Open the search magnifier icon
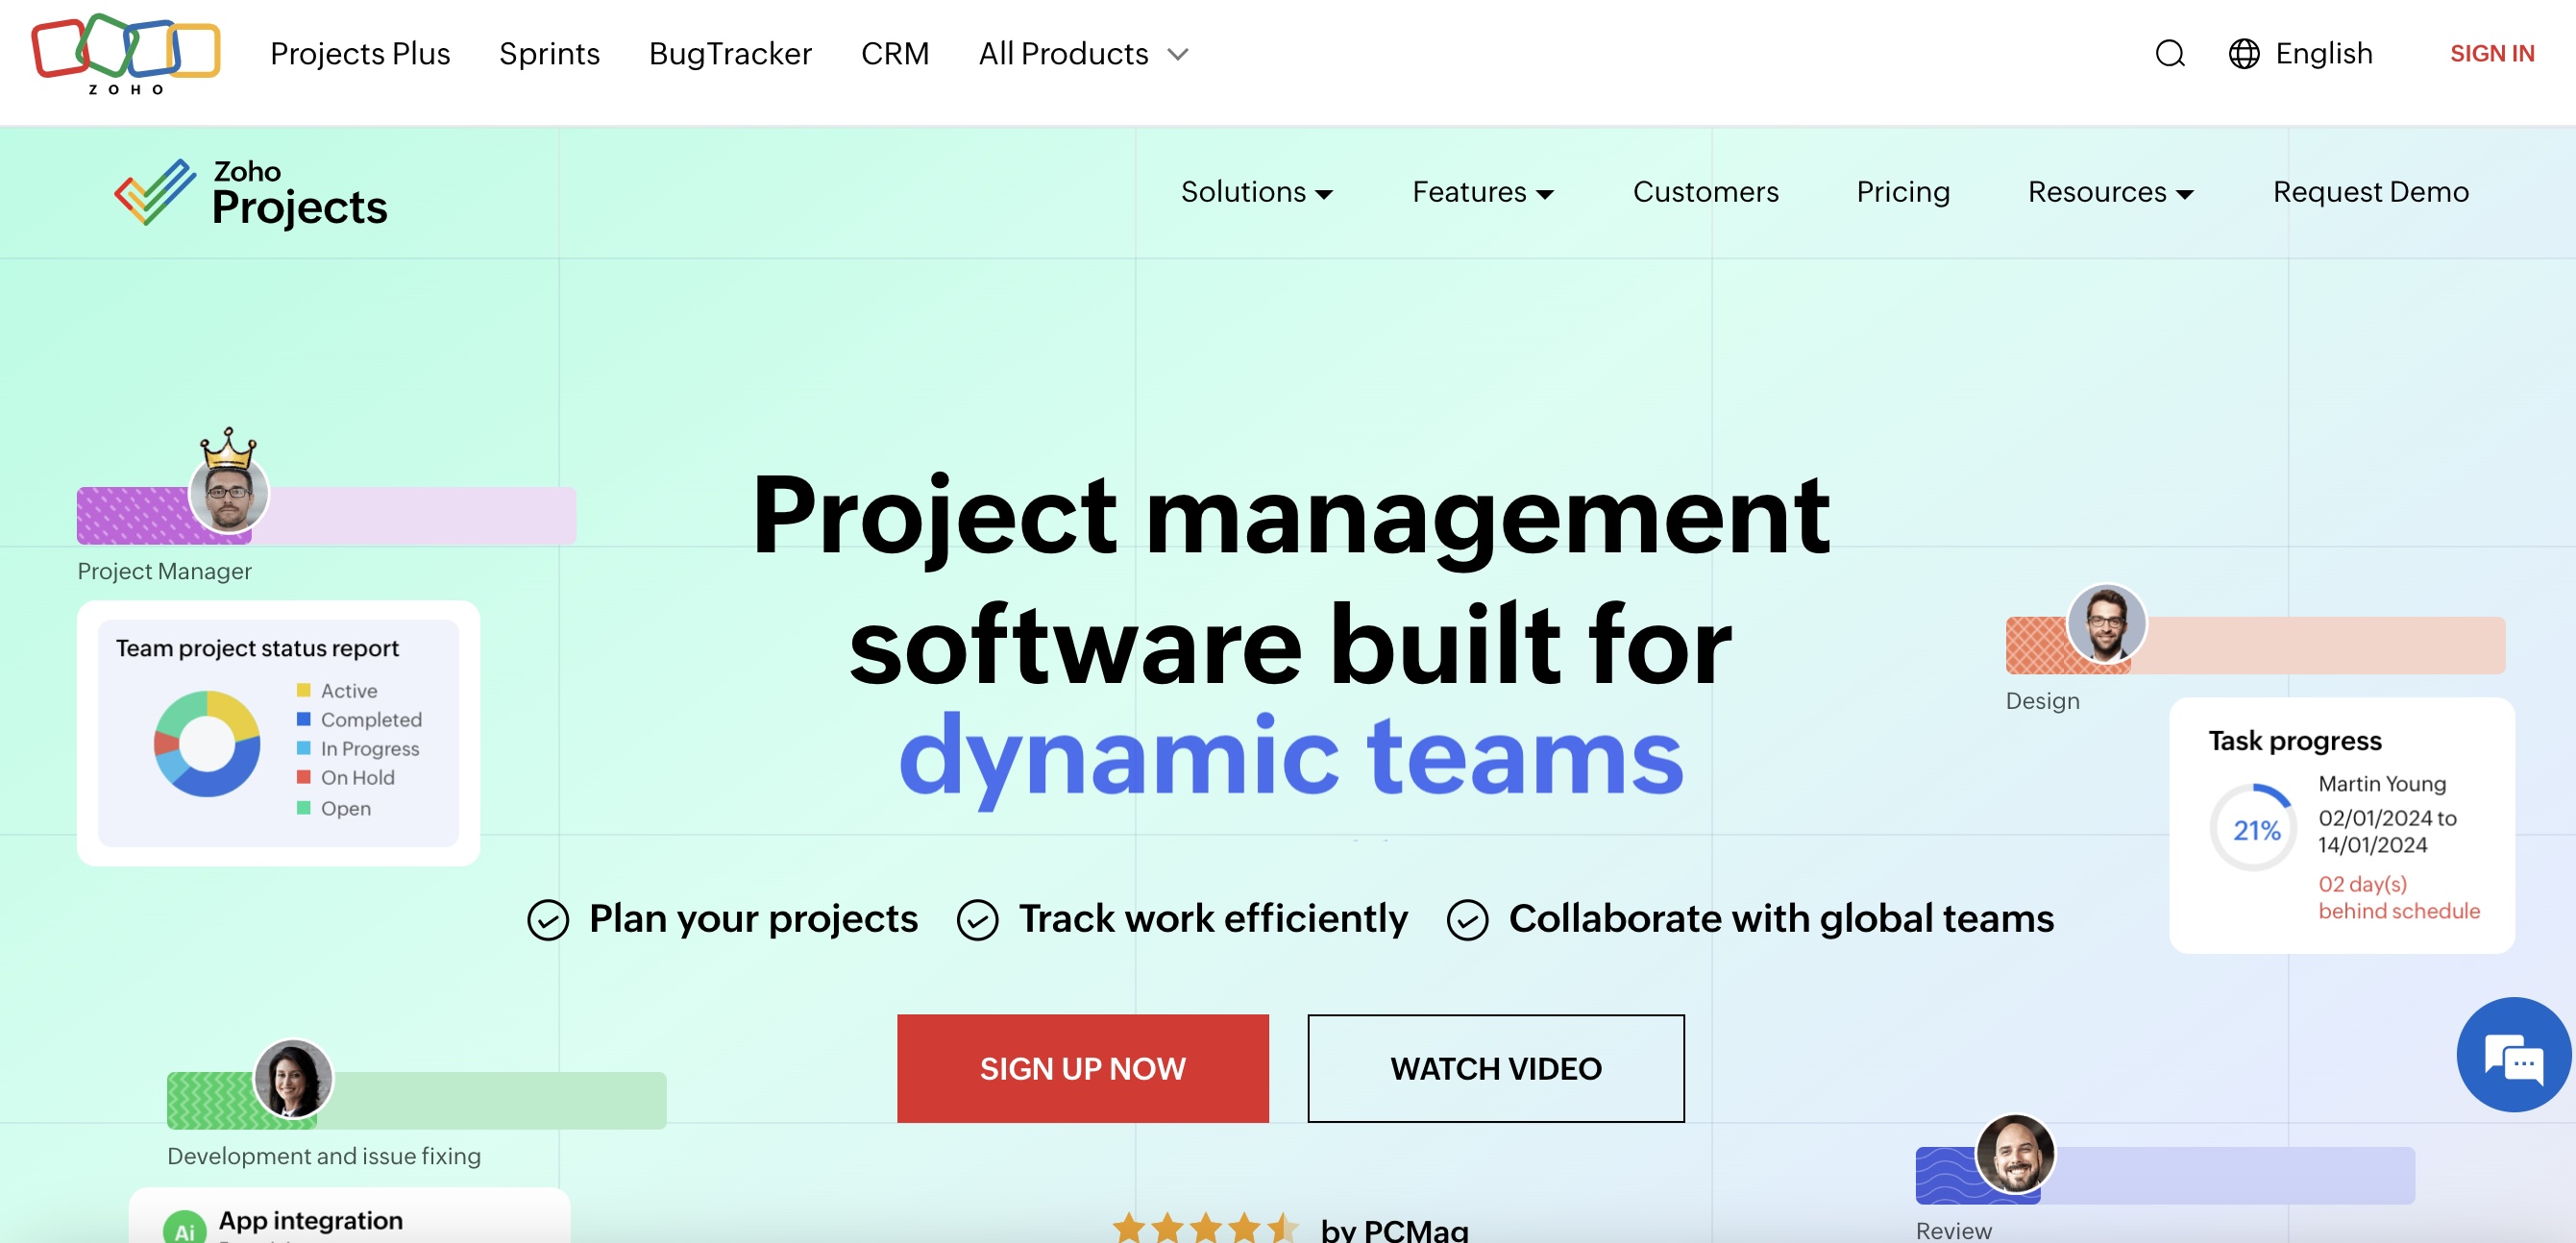 click(2169, 54)
